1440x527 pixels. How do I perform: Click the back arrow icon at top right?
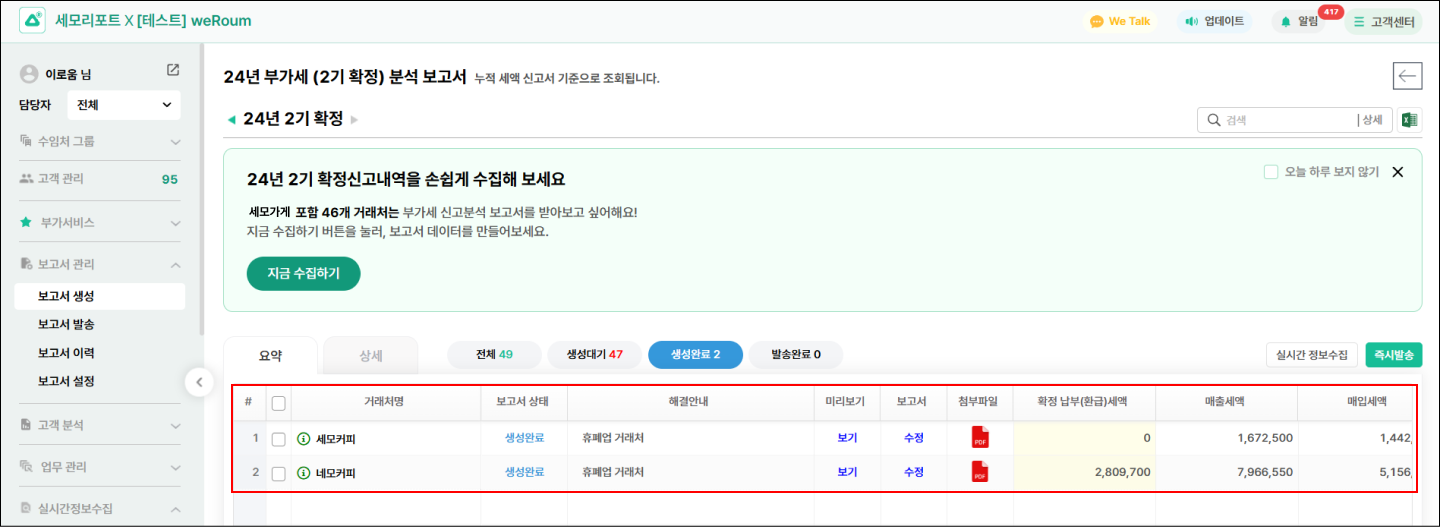point(1407,76)
